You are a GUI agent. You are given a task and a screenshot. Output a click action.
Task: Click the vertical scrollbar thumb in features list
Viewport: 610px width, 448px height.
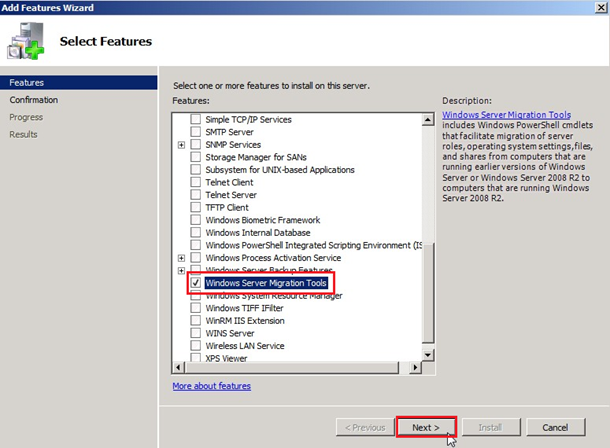coord(428,293)
